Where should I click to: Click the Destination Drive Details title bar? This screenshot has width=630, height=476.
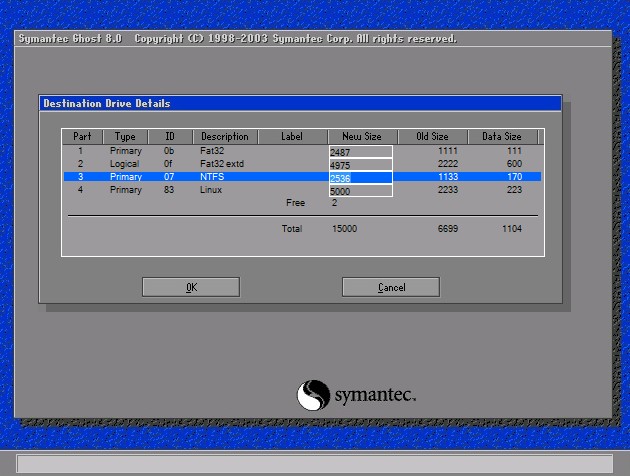point(299,103)
